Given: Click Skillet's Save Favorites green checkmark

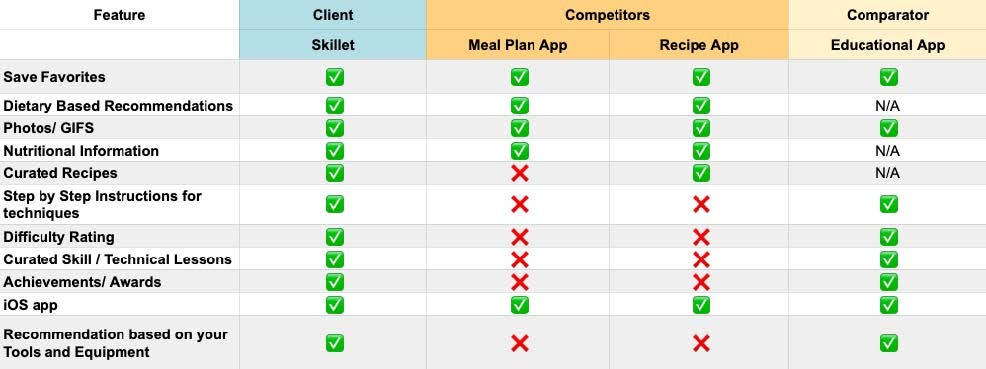Looking at the screenshot, I should coord(335,77).
